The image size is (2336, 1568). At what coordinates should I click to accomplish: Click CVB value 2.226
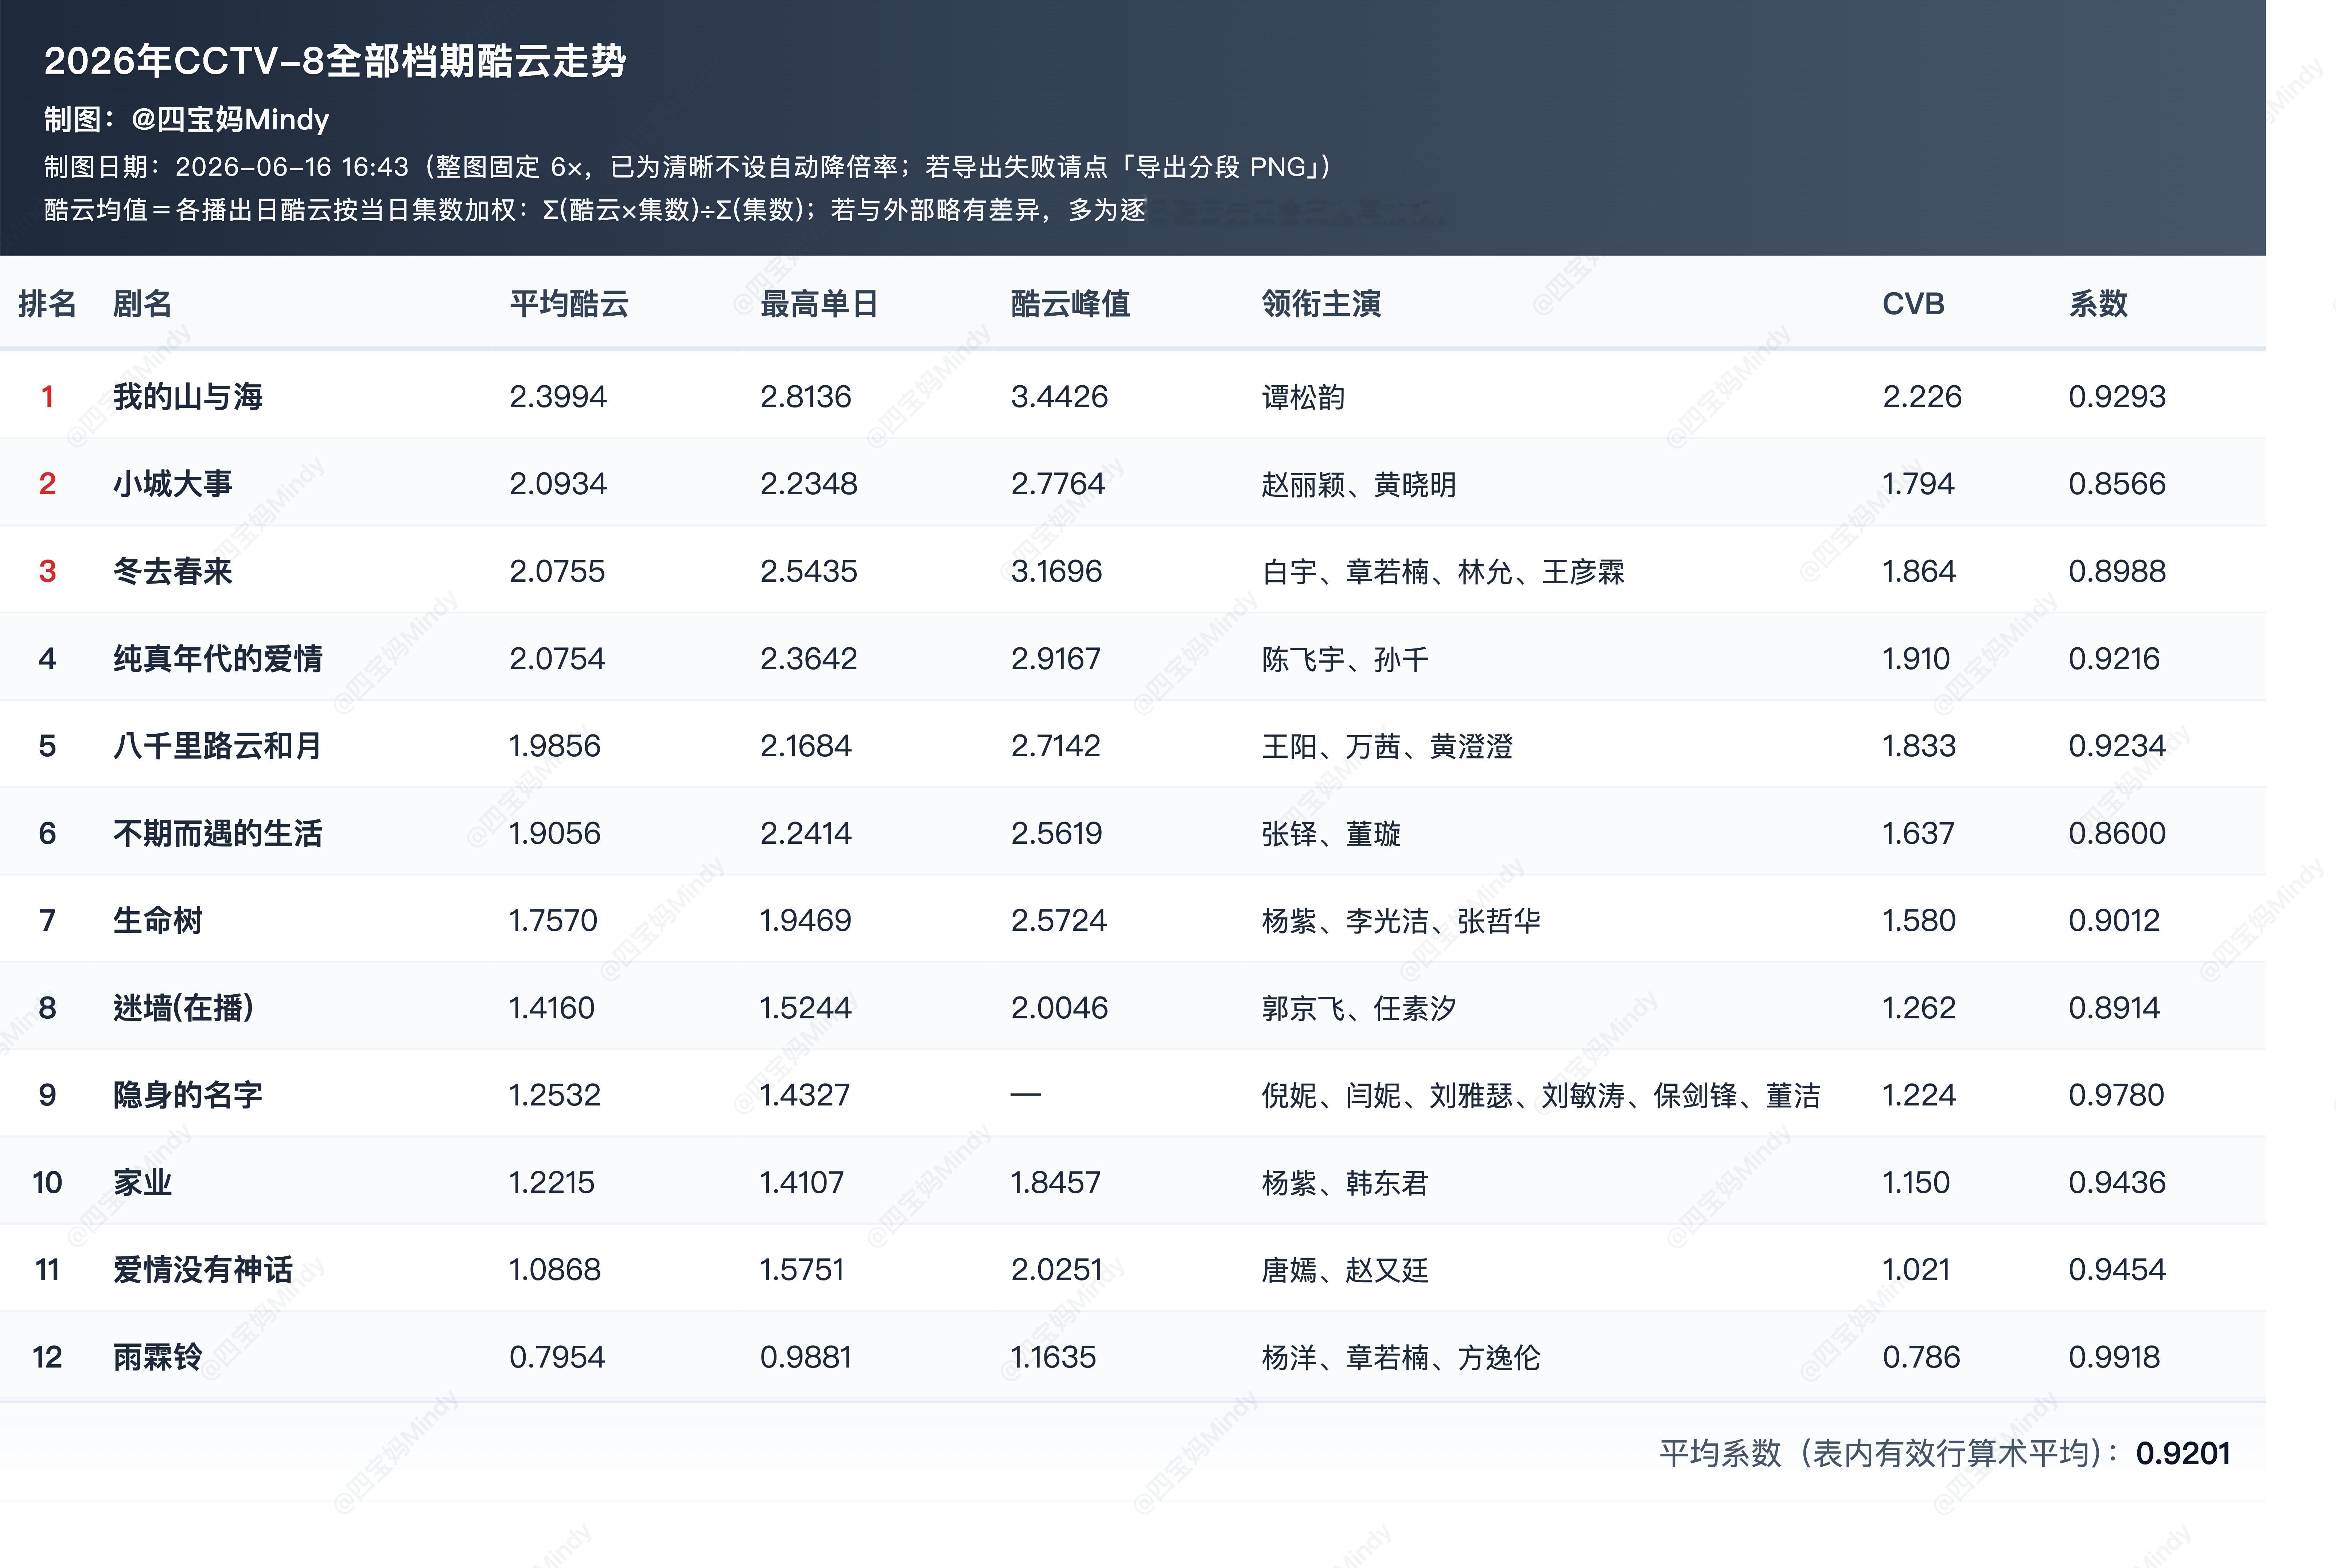click(1922, 397)
